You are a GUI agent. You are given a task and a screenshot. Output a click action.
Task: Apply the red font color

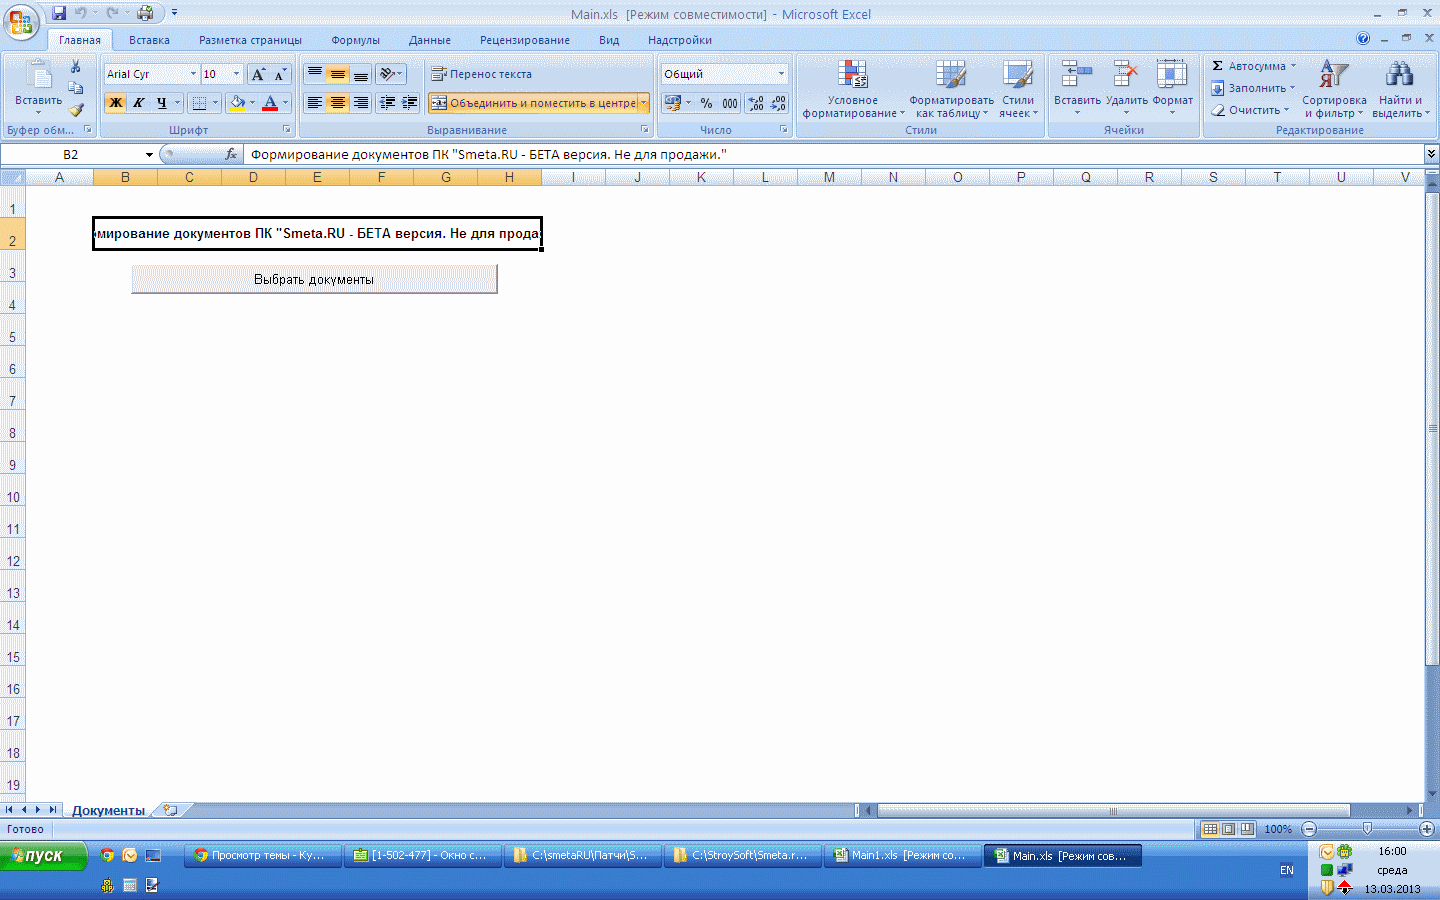270,103
